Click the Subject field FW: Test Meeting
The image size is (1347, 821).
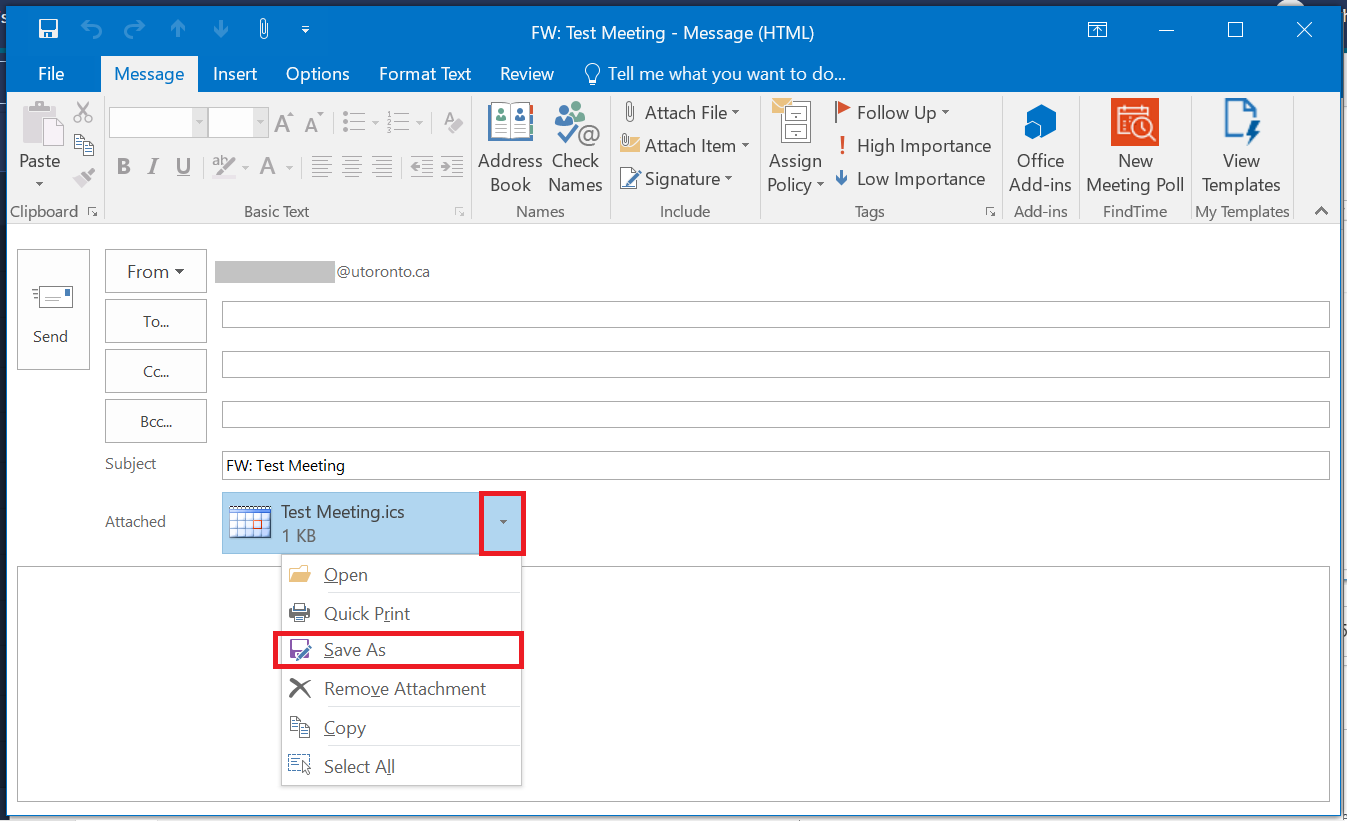pyautogui.click(x=775, y=465)
